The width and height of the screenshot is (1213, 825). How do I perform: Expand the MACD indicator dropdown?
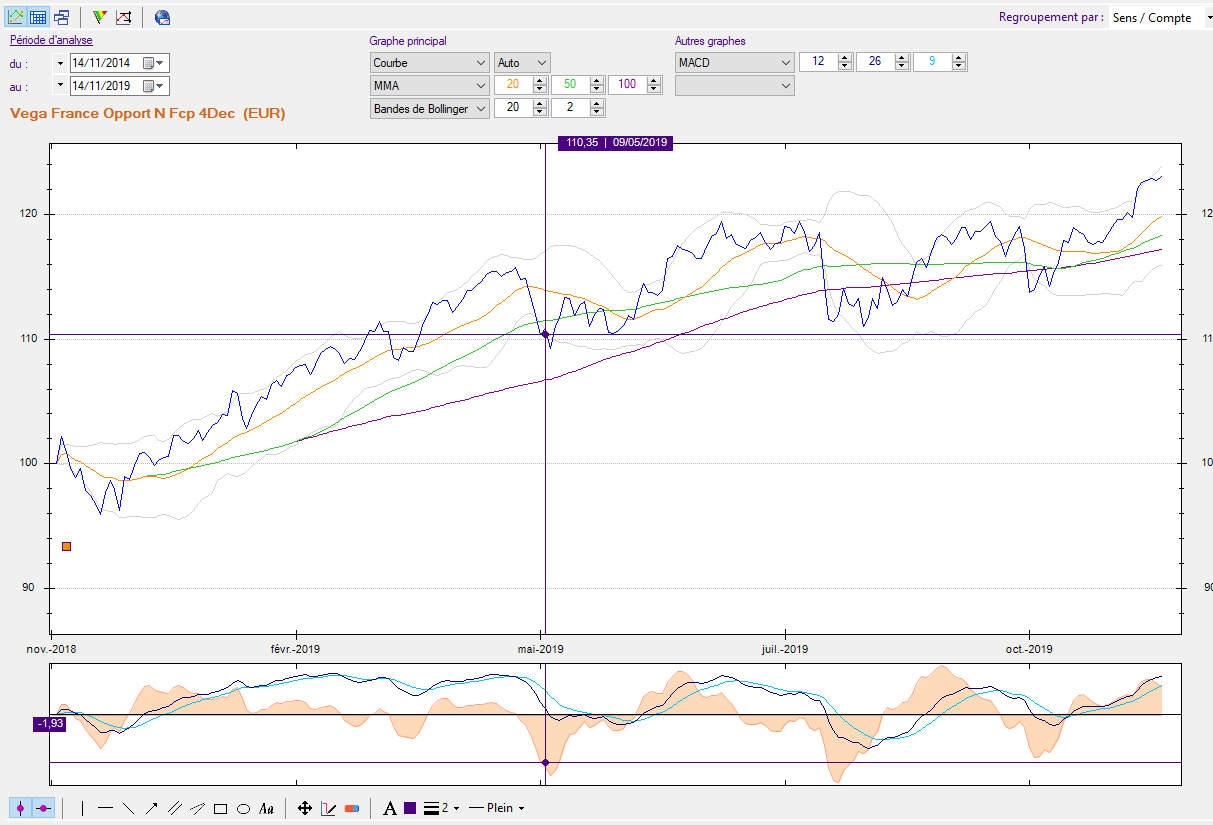pyautogui.click(x=735, y=62)
